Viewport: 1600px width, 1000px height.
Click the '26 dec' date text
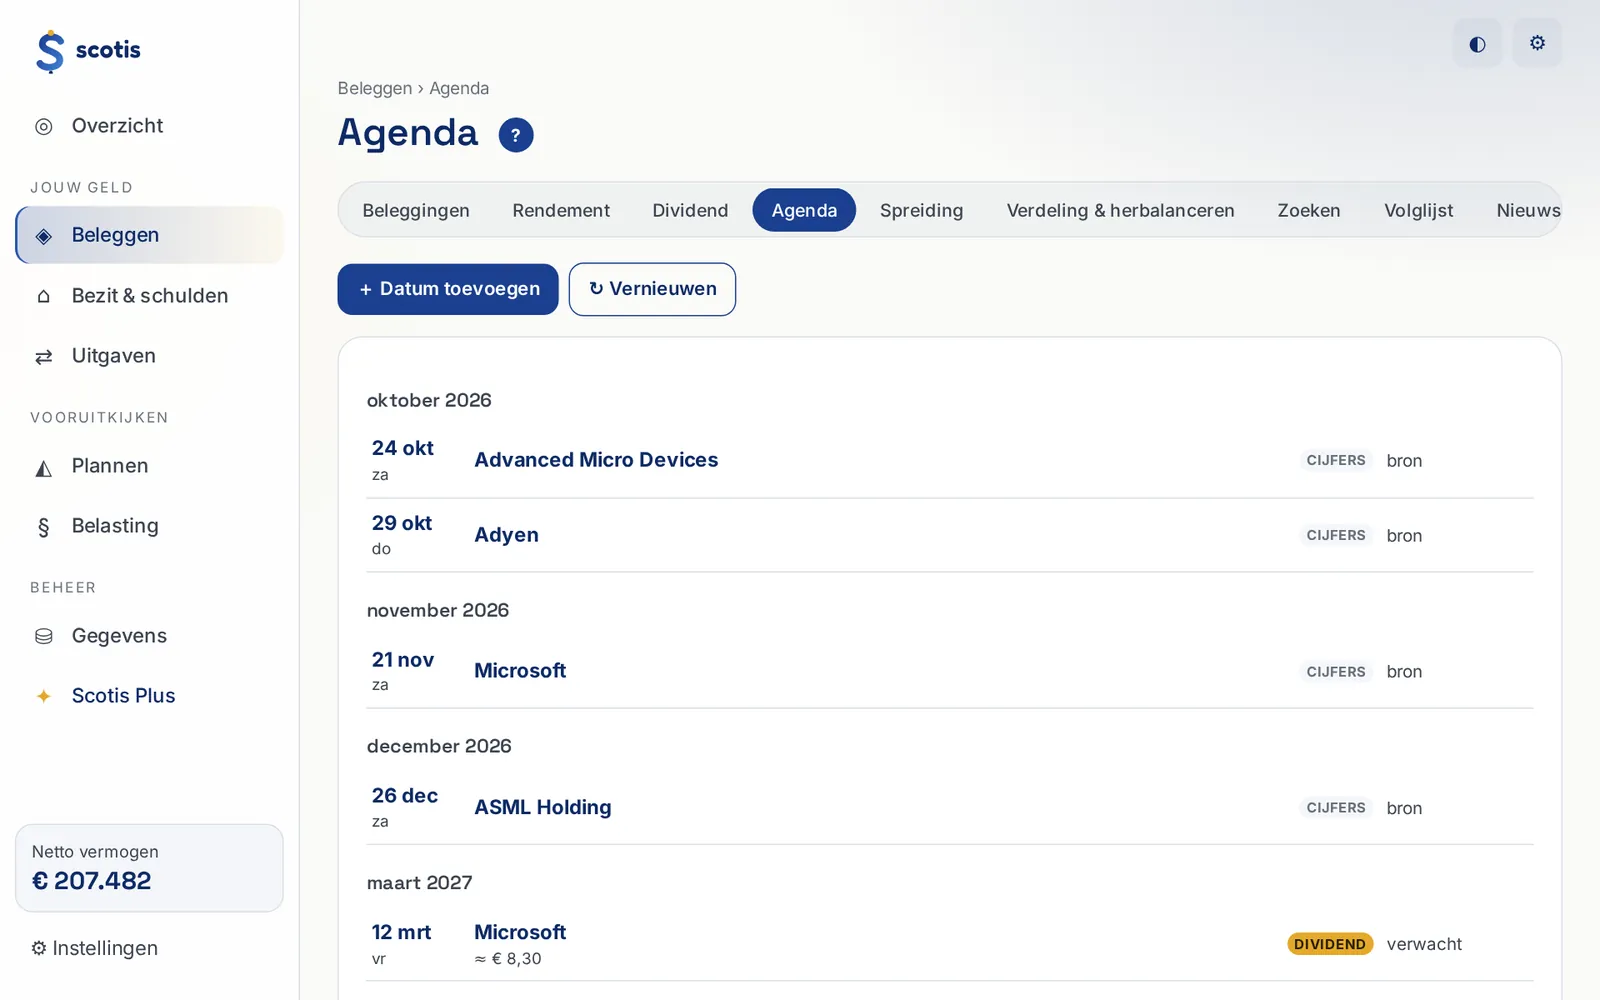coord(405,796)
